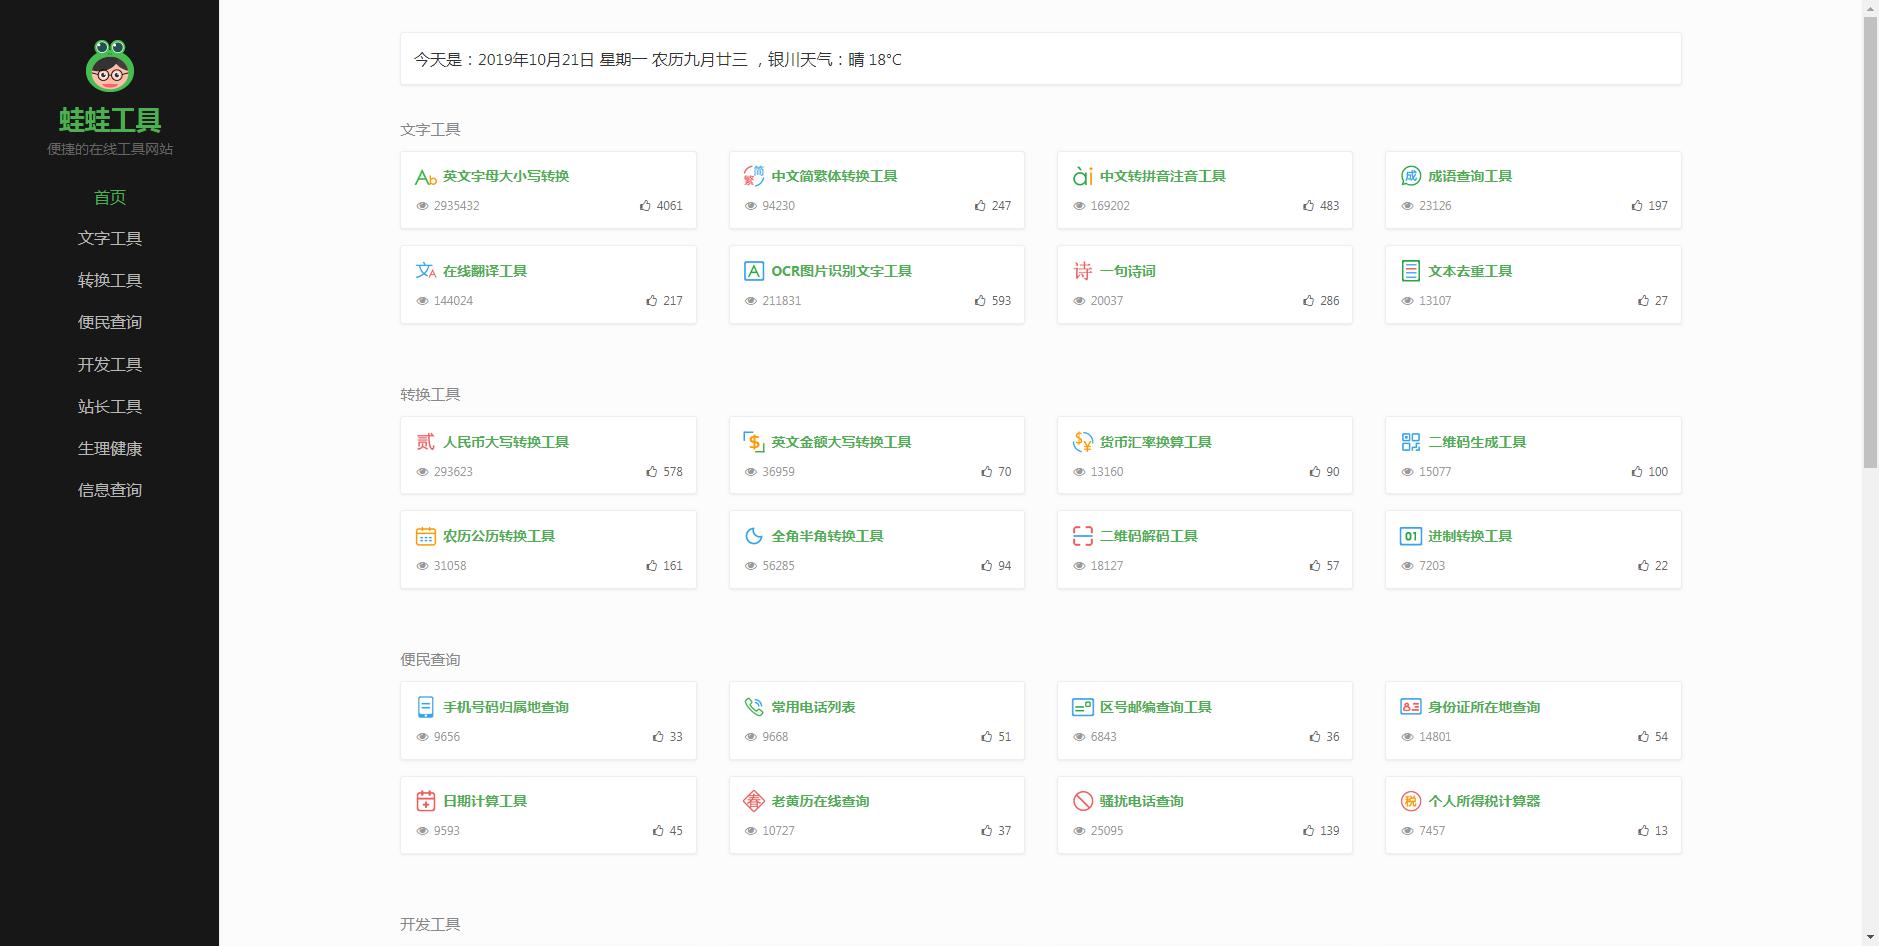Navigate to 站长工具 in sidebar

[x=110, y=407]
